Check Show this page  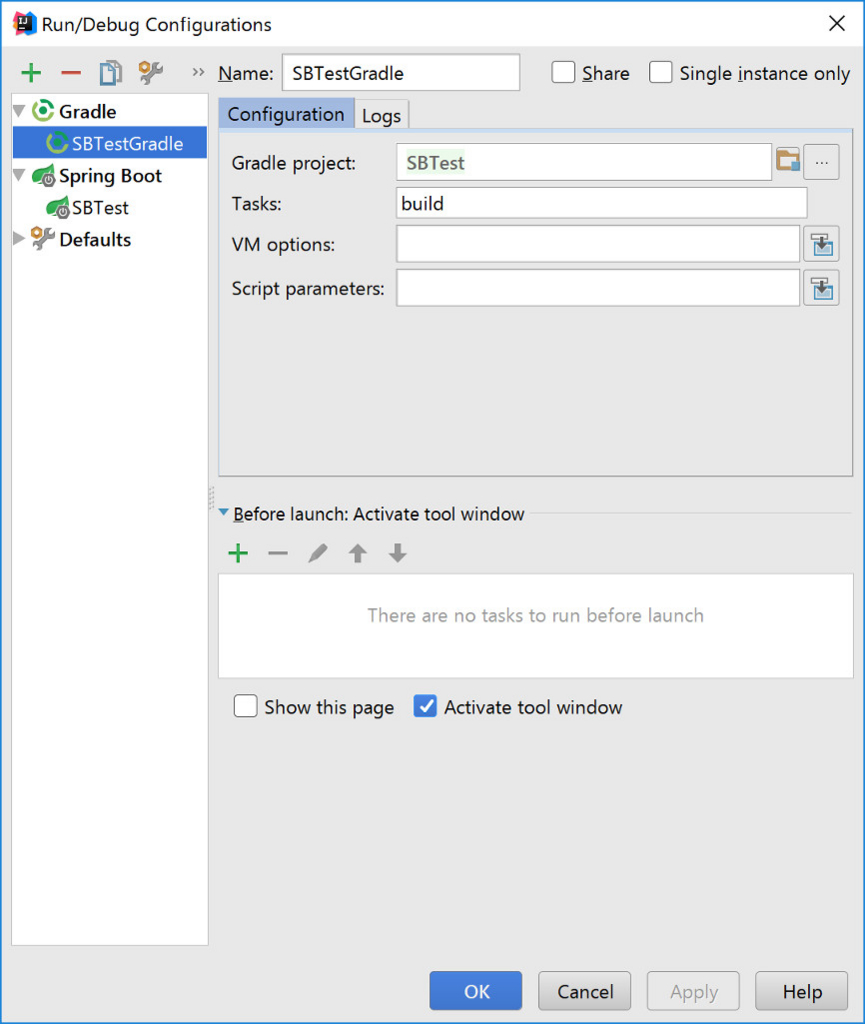(245, 706)
